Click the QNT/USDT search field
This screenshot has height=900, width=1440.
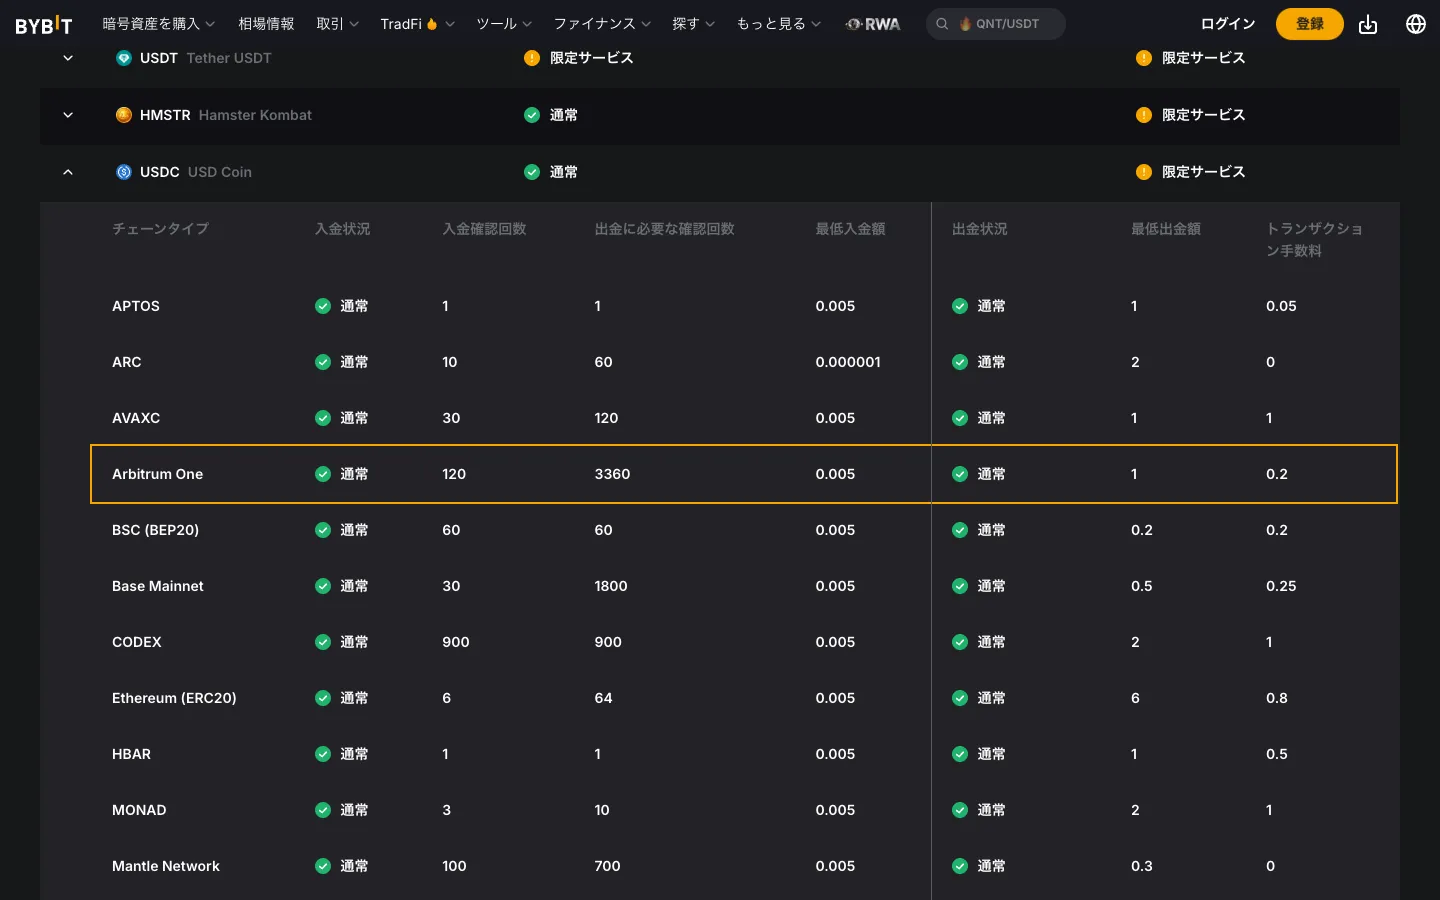click(996, 24)
